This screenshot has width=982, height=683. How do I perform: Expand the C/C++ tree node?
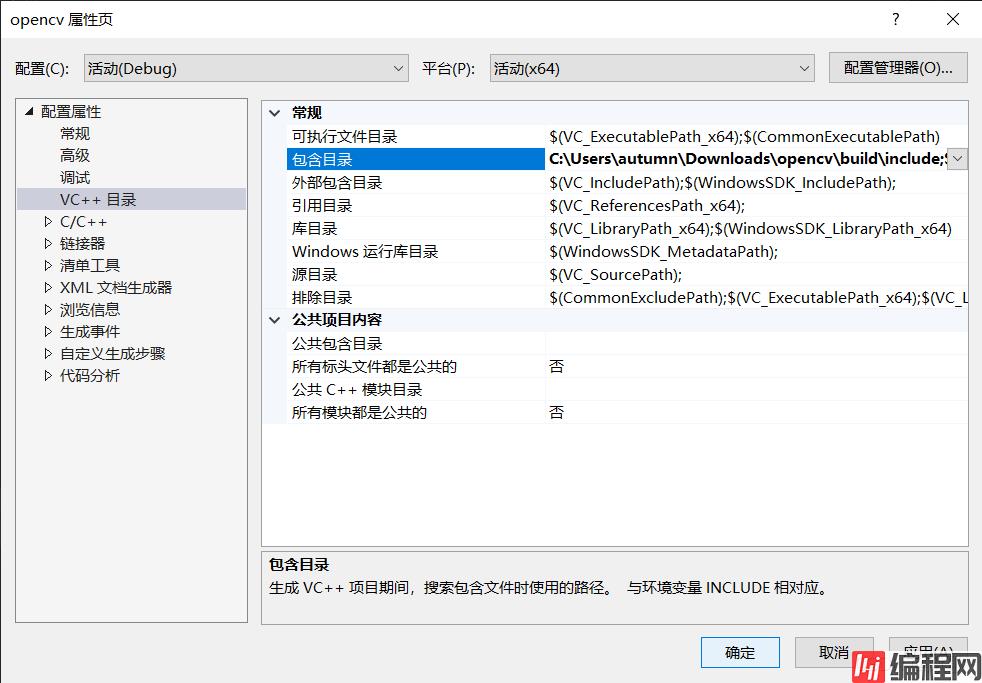pyautogui.click(x=48, y=222)
